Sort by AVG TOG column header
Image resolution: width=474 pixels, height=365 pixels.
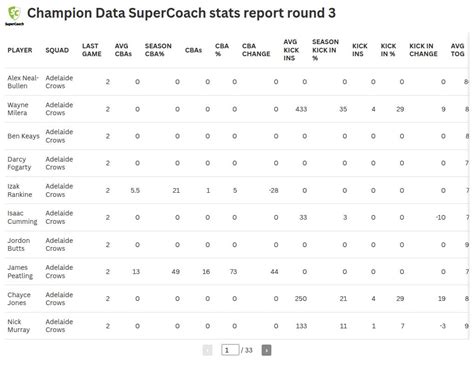(x=457, y=50)
